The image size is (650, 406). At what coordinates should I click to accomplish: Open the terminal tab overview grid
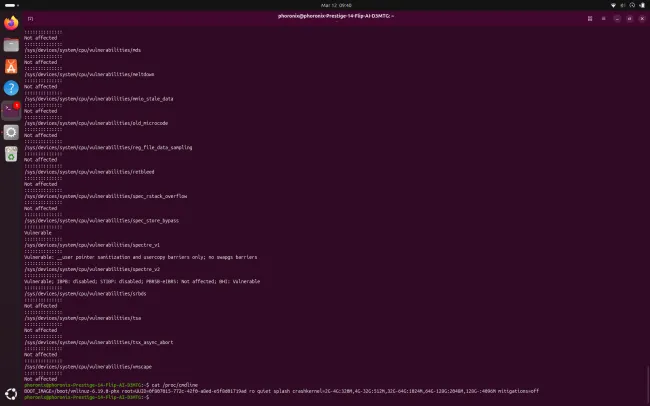pos(590,19)
